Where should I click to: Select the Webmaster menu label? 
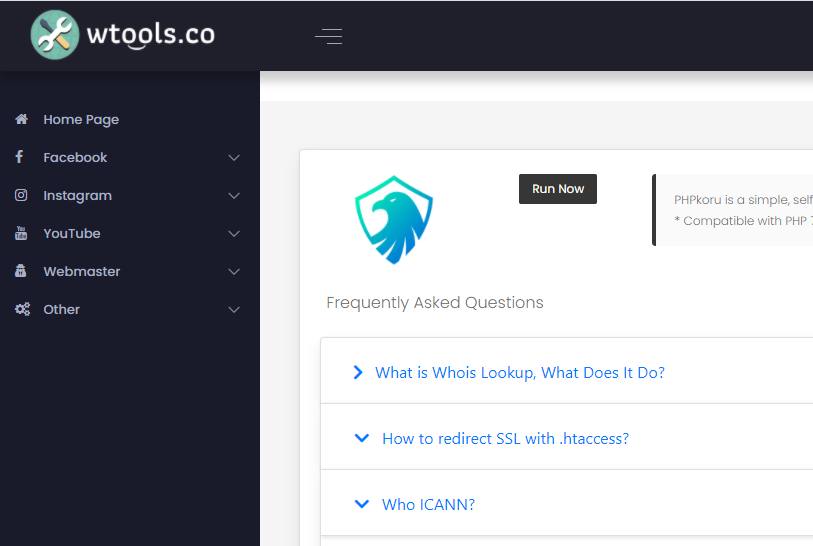[x=82, y=271]
